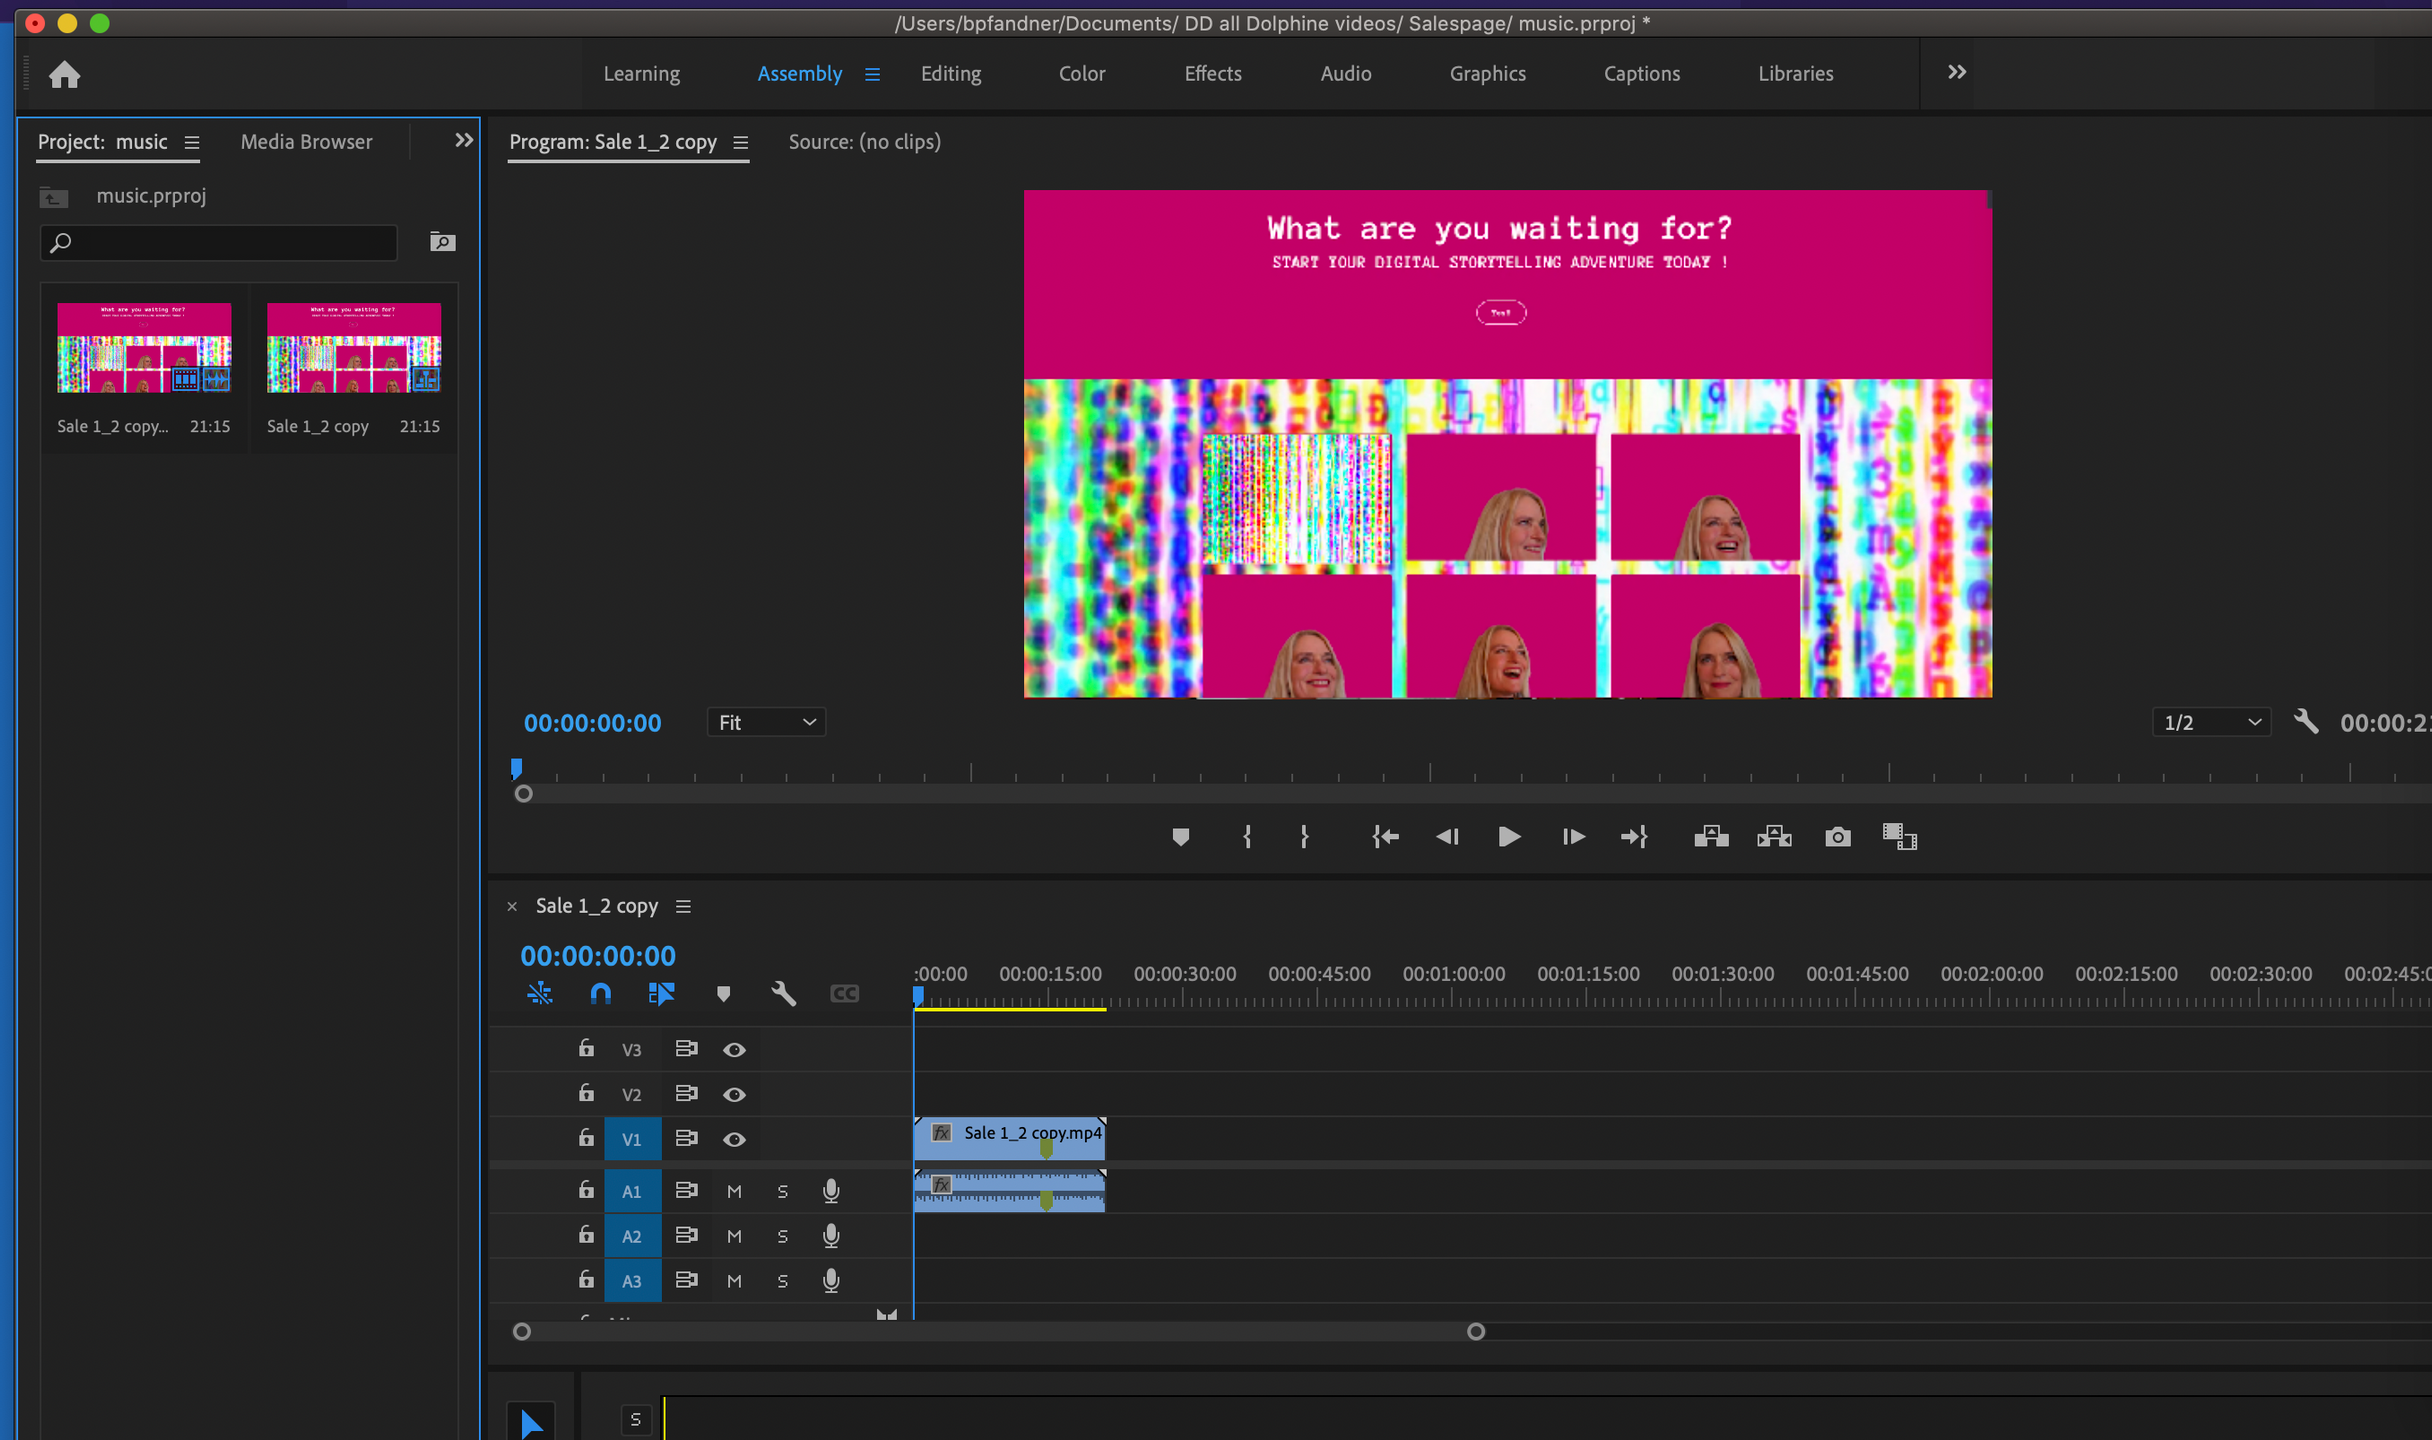Hide track V1 with eye icon
Viewport: 2432px width, 1440px height.
click(x=734, y=1139)
